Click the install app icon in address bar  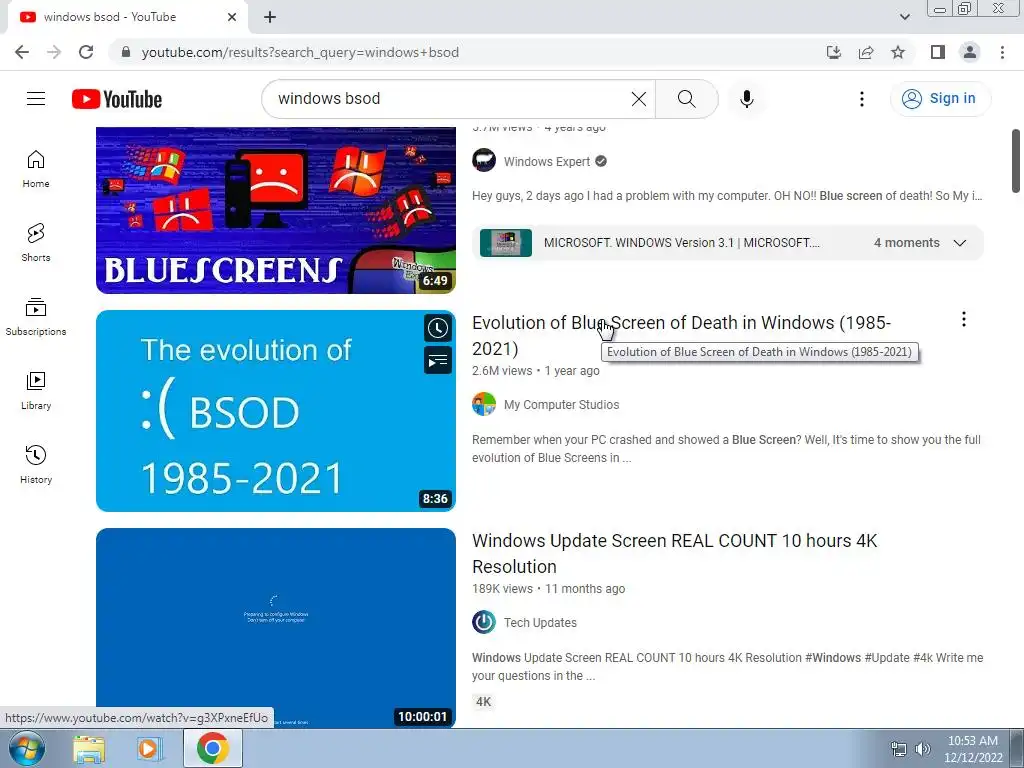pyautogui.click(x=833, y=52)
